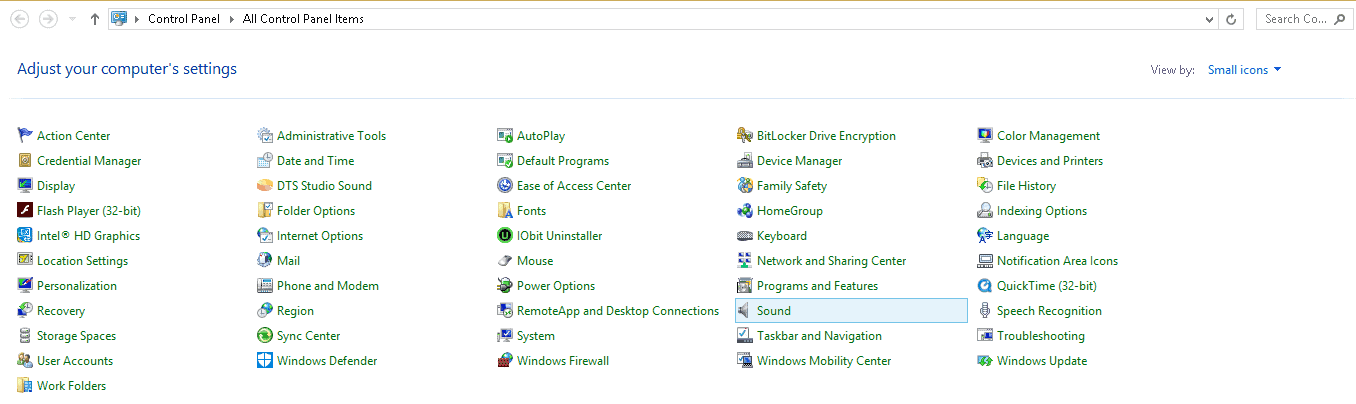
Task: Click the Sound speaker icon
Action: [x=745, y=310]
